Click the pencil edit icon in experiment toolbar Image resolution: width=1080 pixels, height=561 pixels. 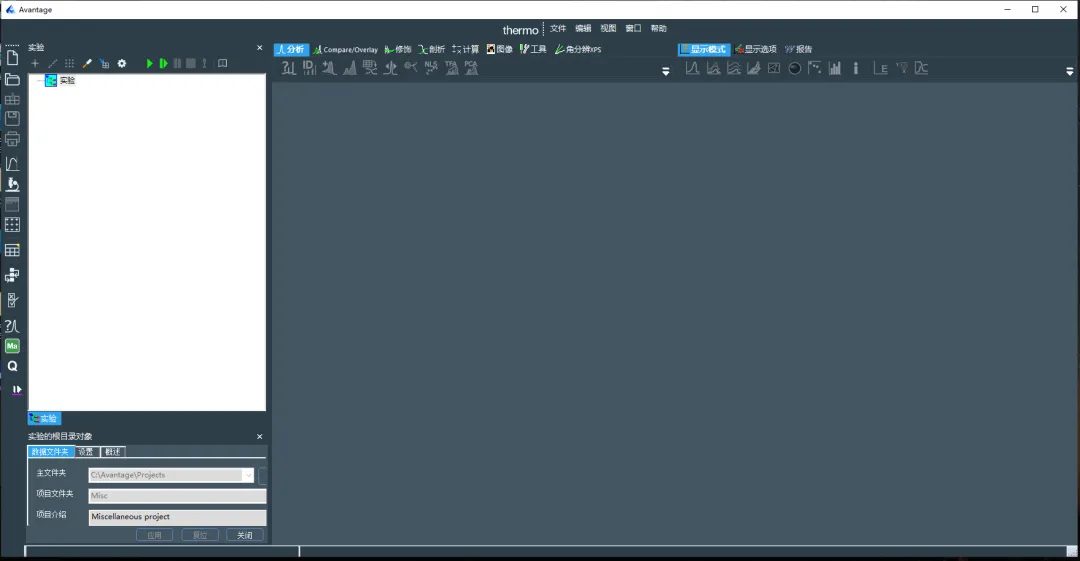[87, 63]
